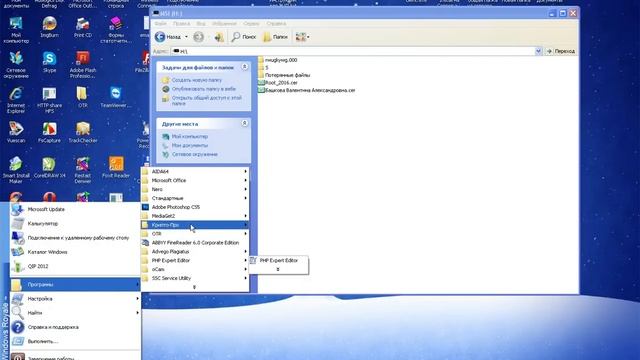The width and height of the screenshot is (640, 360).
Task: Open the Правка menu in Explorer
Action: pos(181,24)
